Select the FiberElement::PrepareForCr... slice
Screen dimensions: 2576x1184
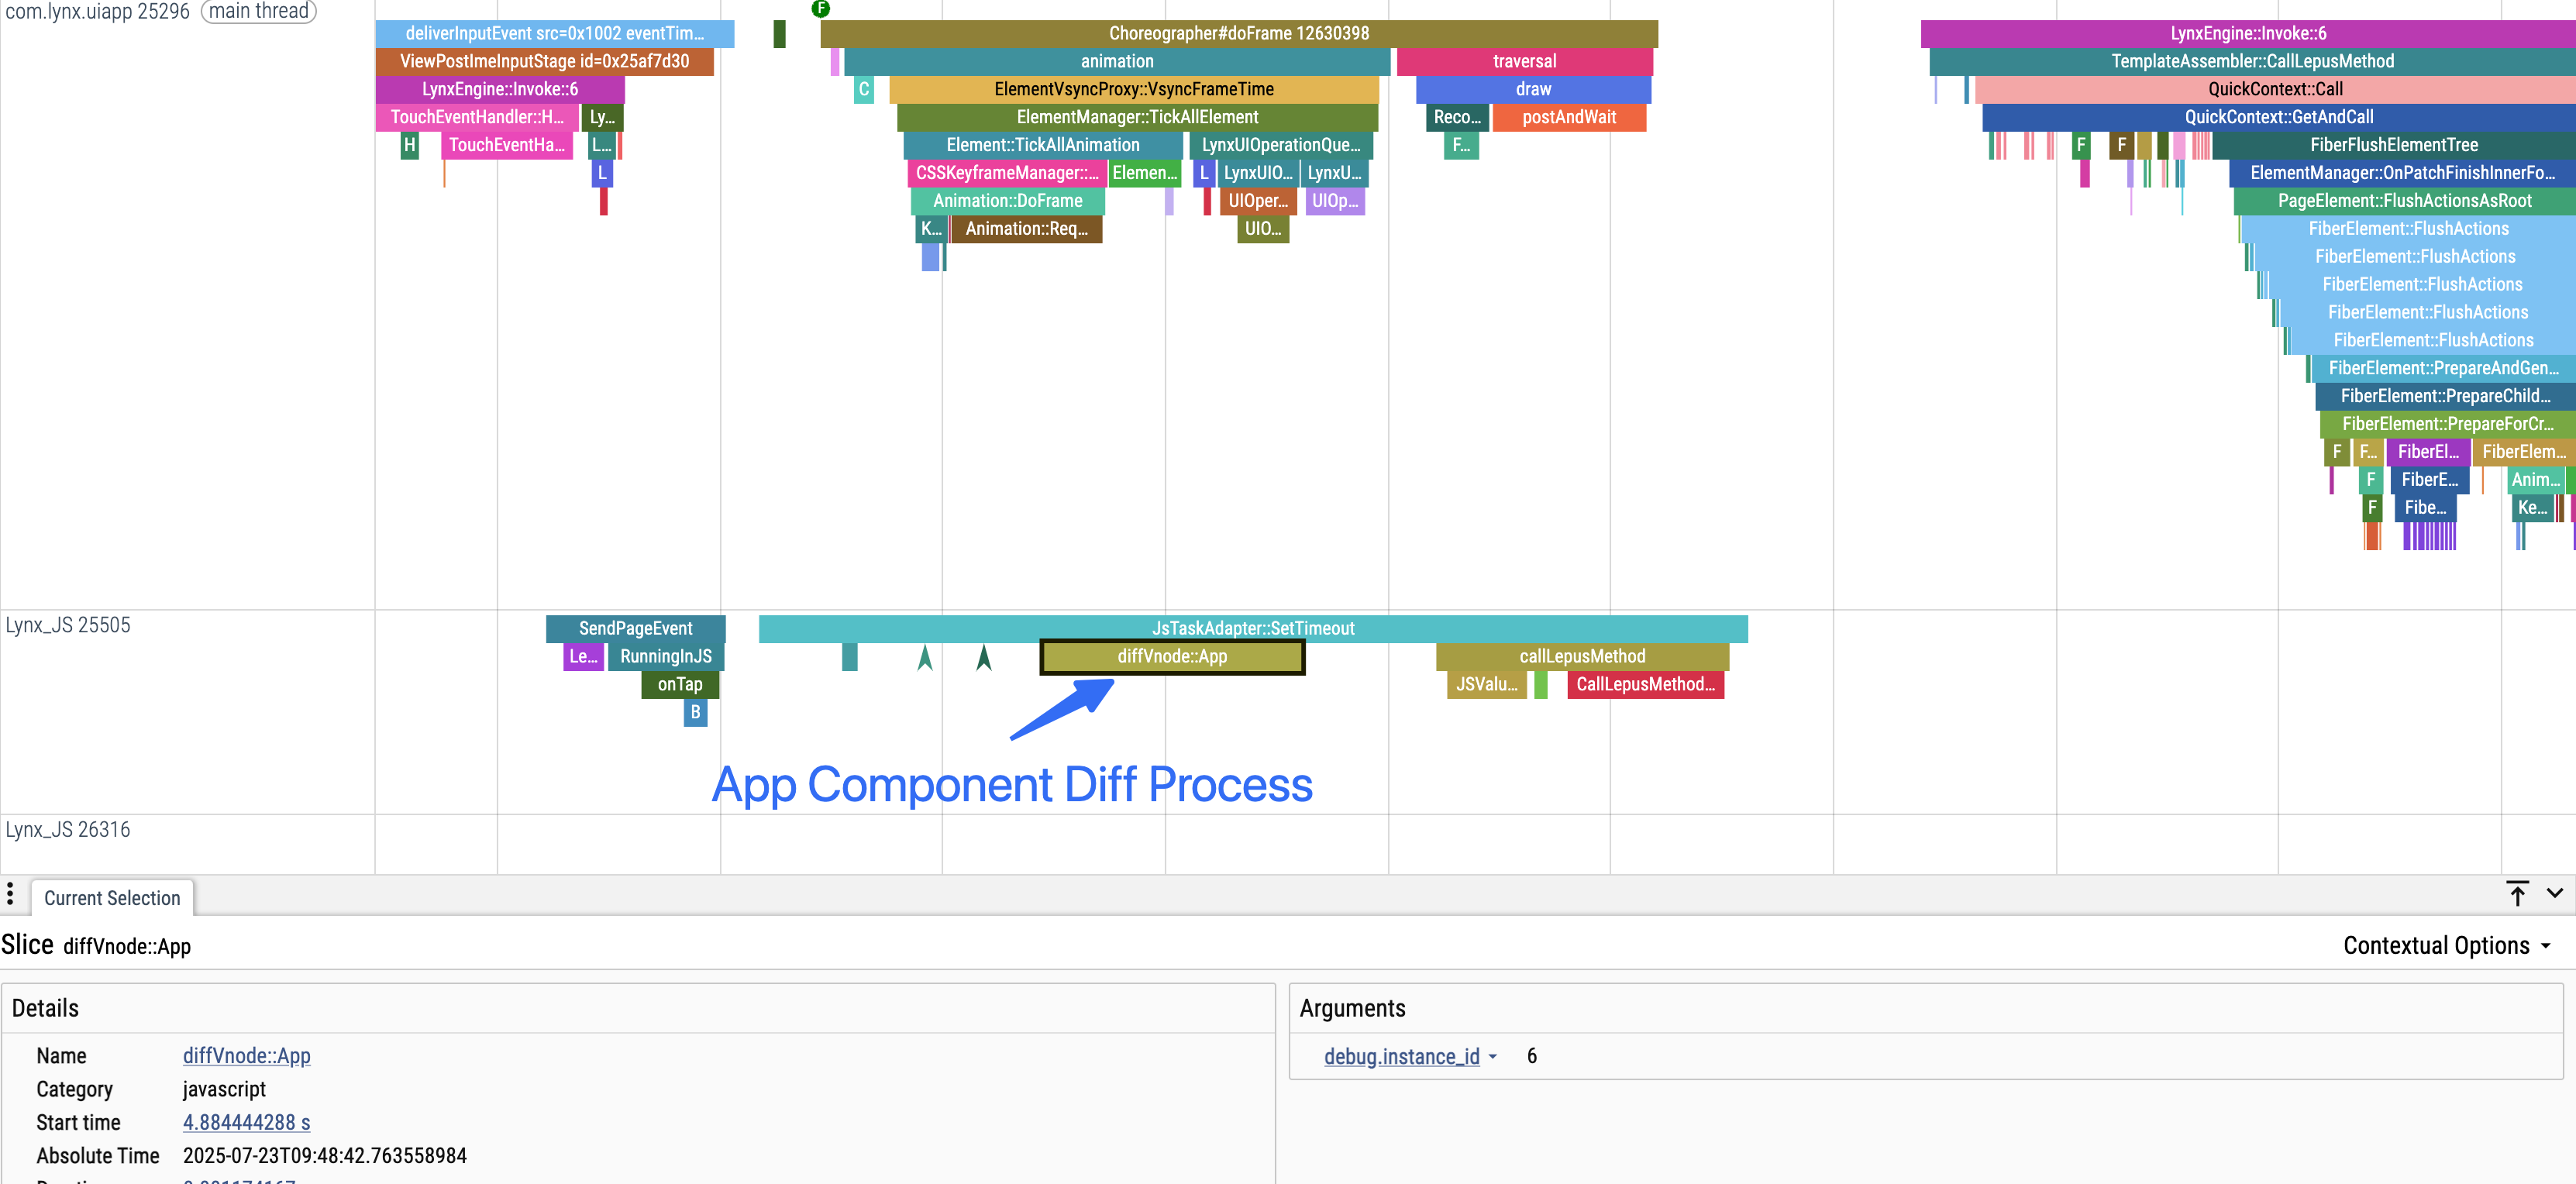[2447, 425]
